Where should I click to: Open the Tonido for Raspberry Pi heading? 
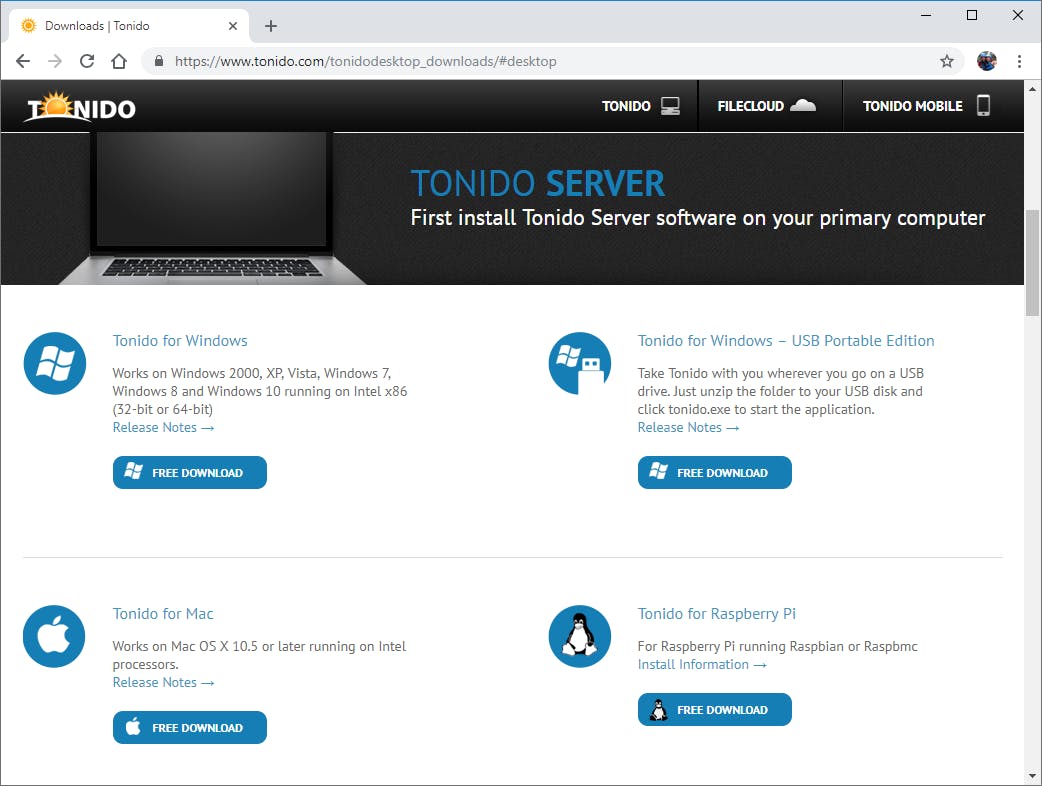click(x=716, y=614)
